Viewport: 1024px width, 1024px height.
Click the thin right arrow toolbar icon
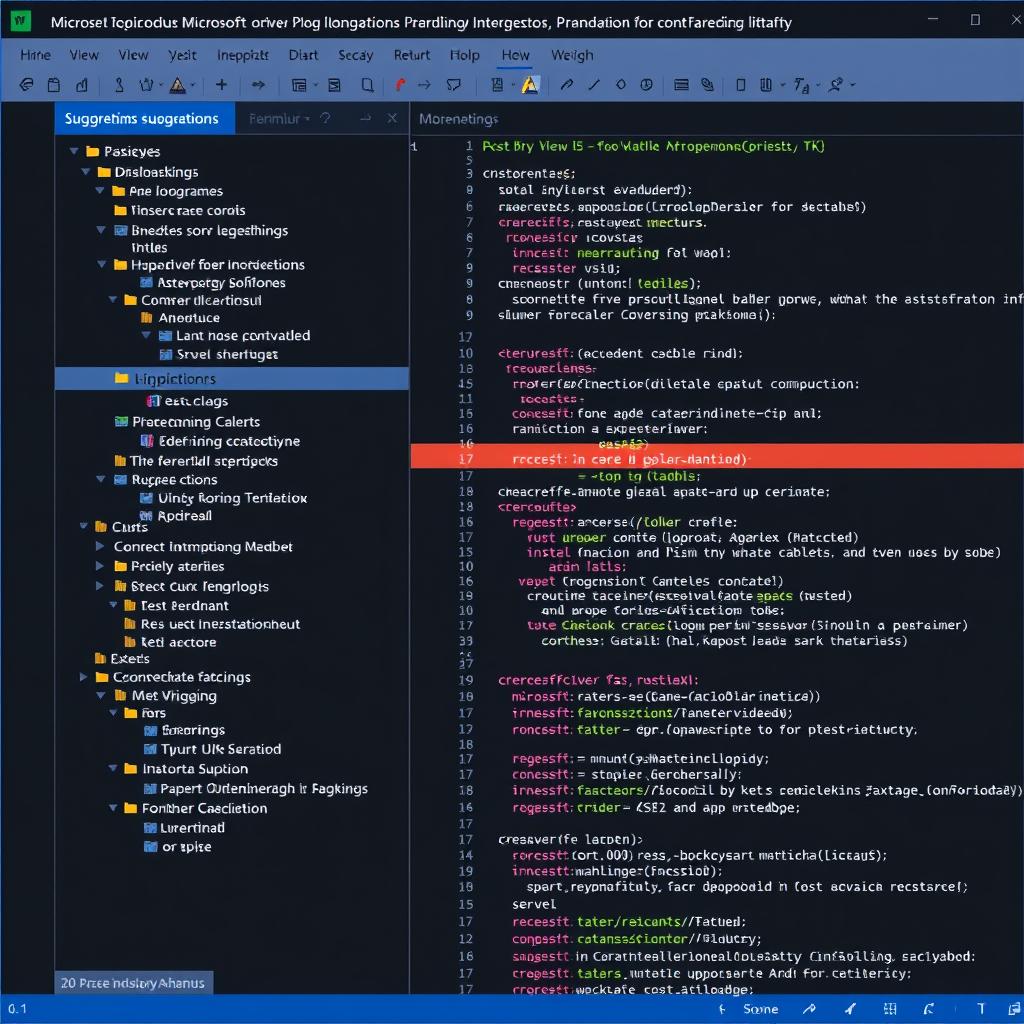[424, 84]
